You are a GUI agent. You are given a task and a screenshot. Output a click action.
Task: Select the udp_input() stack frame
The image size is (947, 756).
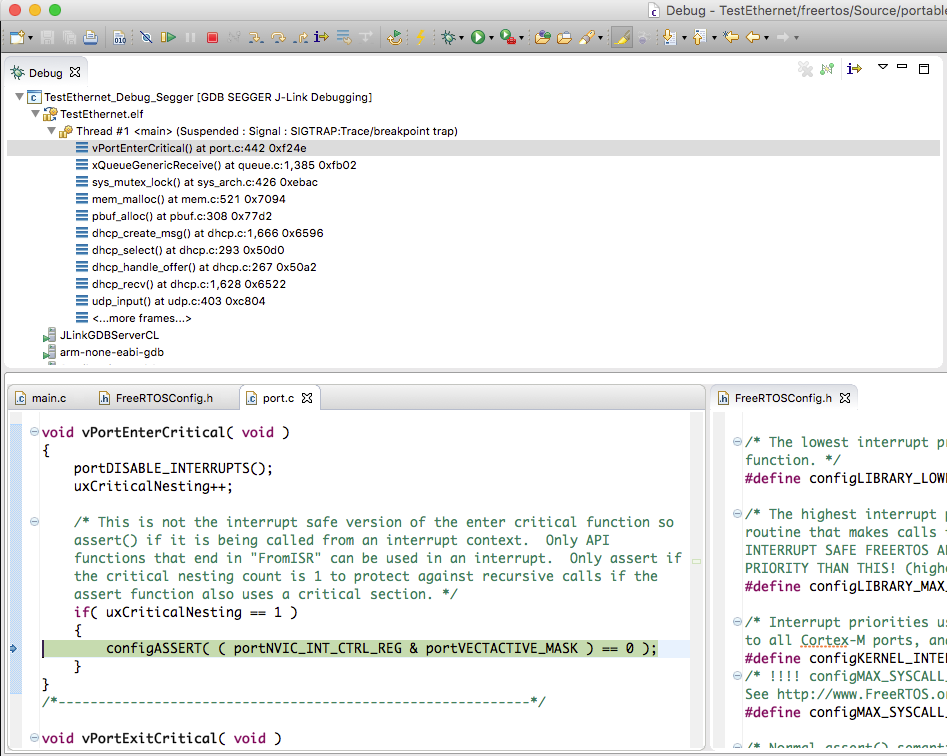[179, 301]
